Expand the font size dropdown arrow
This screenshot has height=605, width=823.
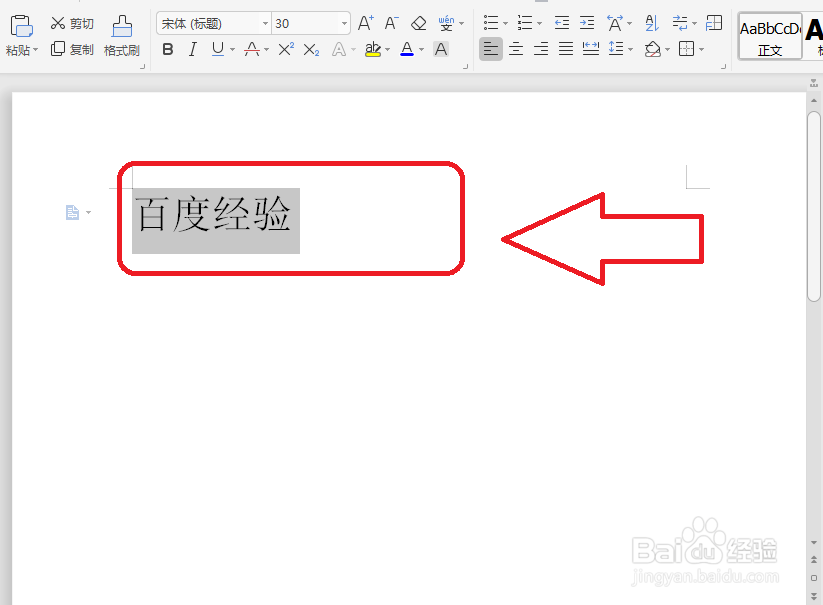(344, 24)
